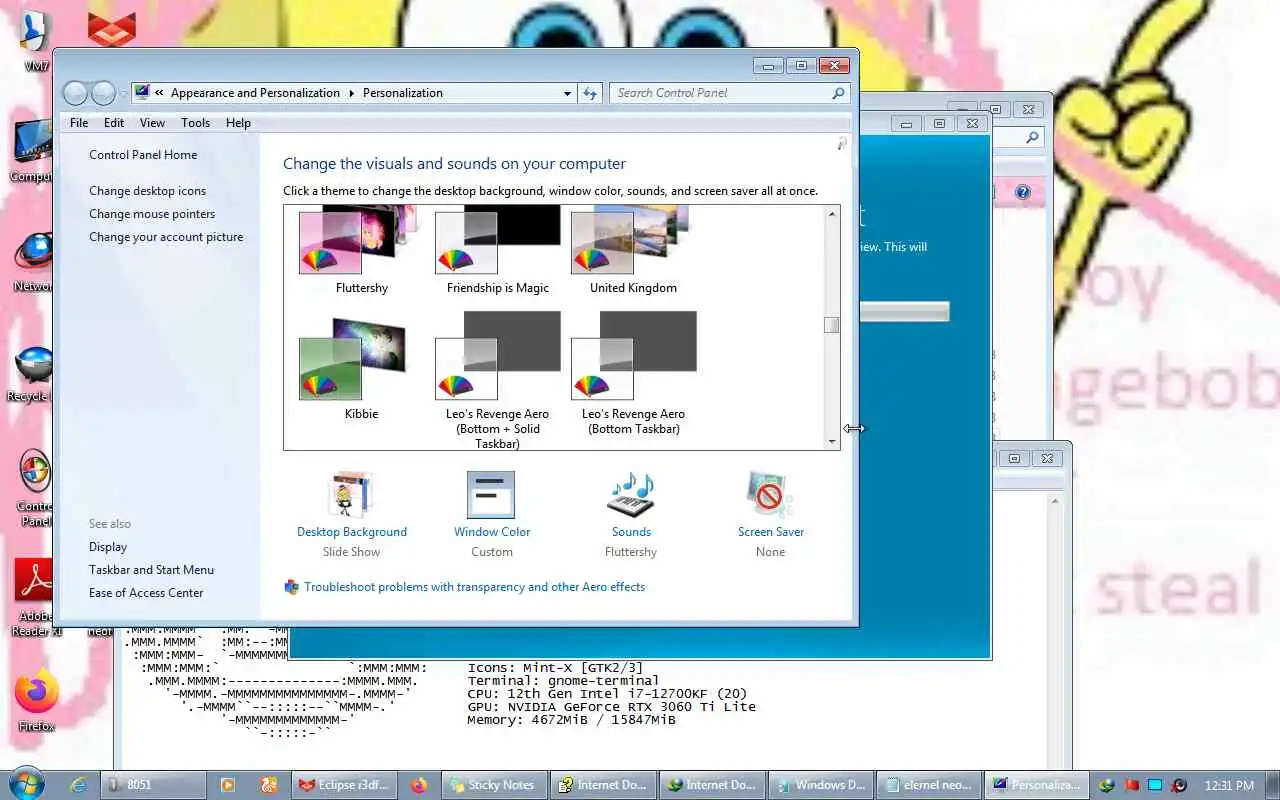Go to Control Panel Home
Image resolution: width=1280 pixels, height=800 pixels.
[x=143, y=155]
